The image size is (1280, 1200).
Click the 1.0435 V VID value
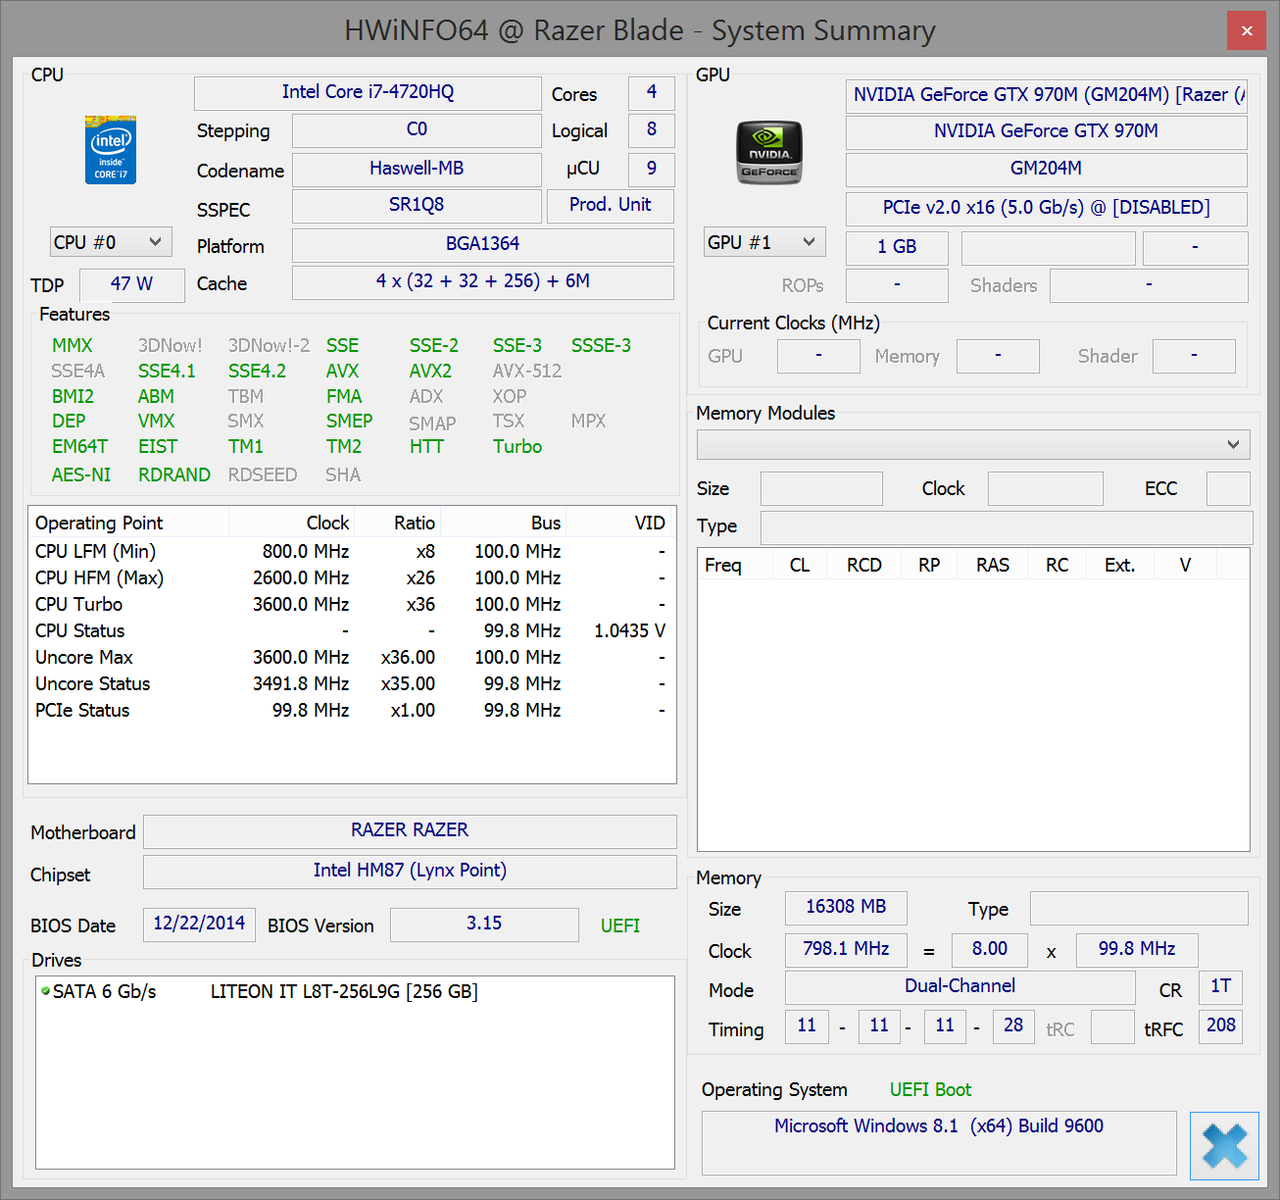click(630, 631)
